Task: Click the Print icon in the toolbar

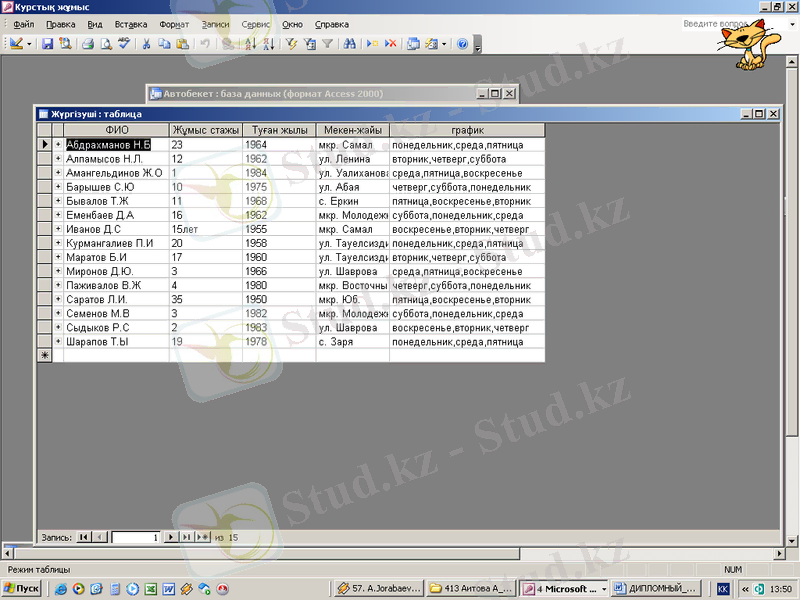Action: [x=88, y=44]
